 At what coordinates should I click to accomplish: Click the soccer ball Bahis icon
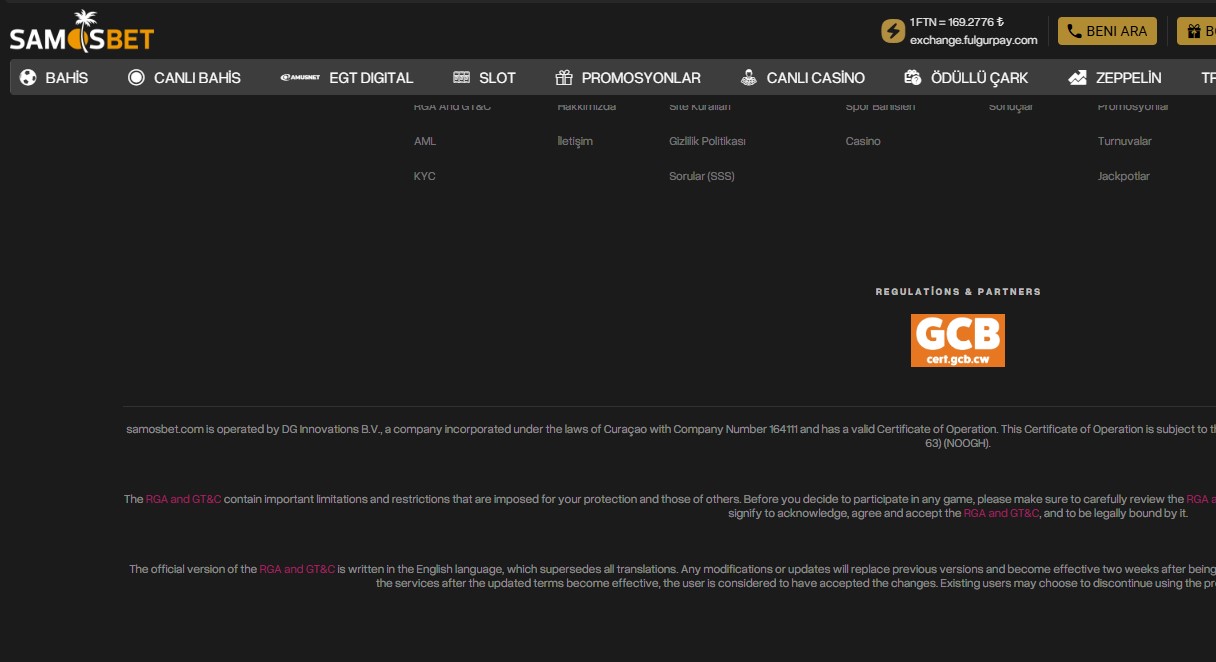pos(28,77)
